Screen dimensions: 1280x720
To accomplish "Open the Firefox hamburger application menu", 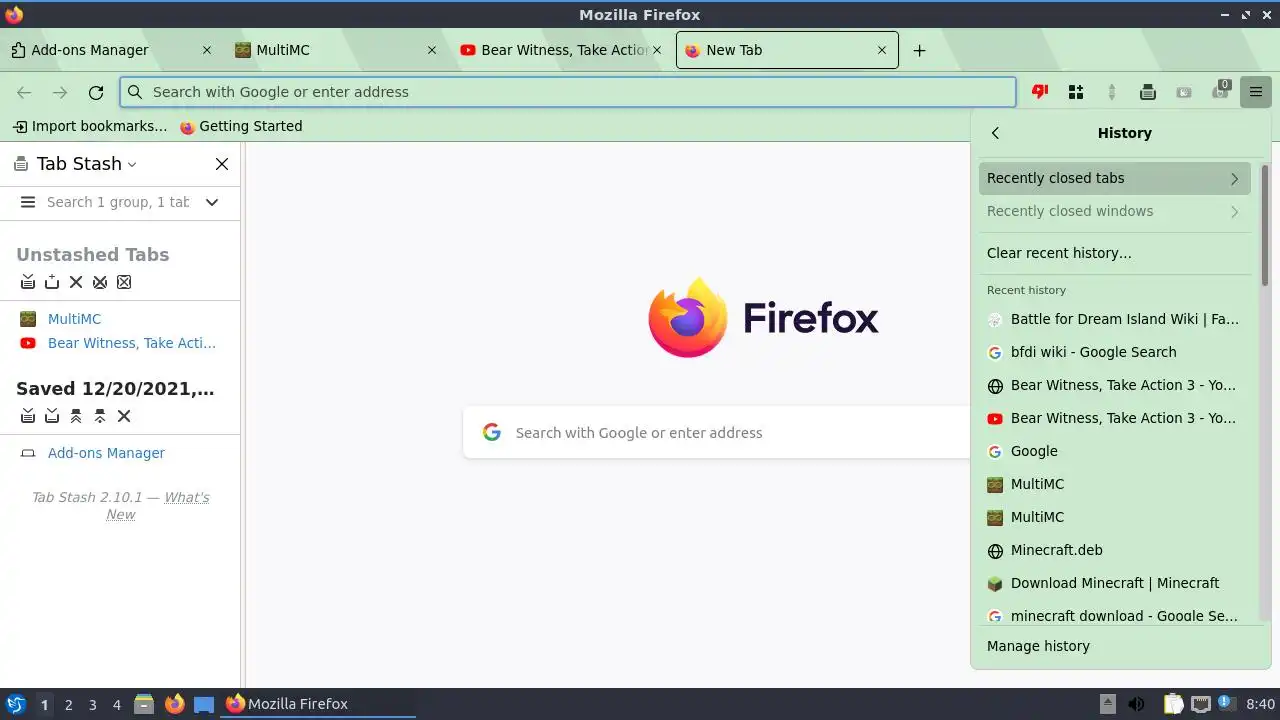I will [x=1256, y=92].
